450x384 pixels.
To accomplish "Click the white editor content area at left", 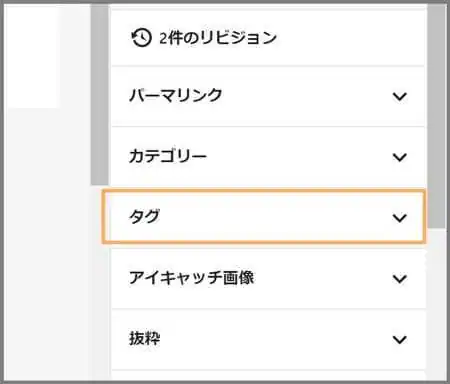I will 32,57.
